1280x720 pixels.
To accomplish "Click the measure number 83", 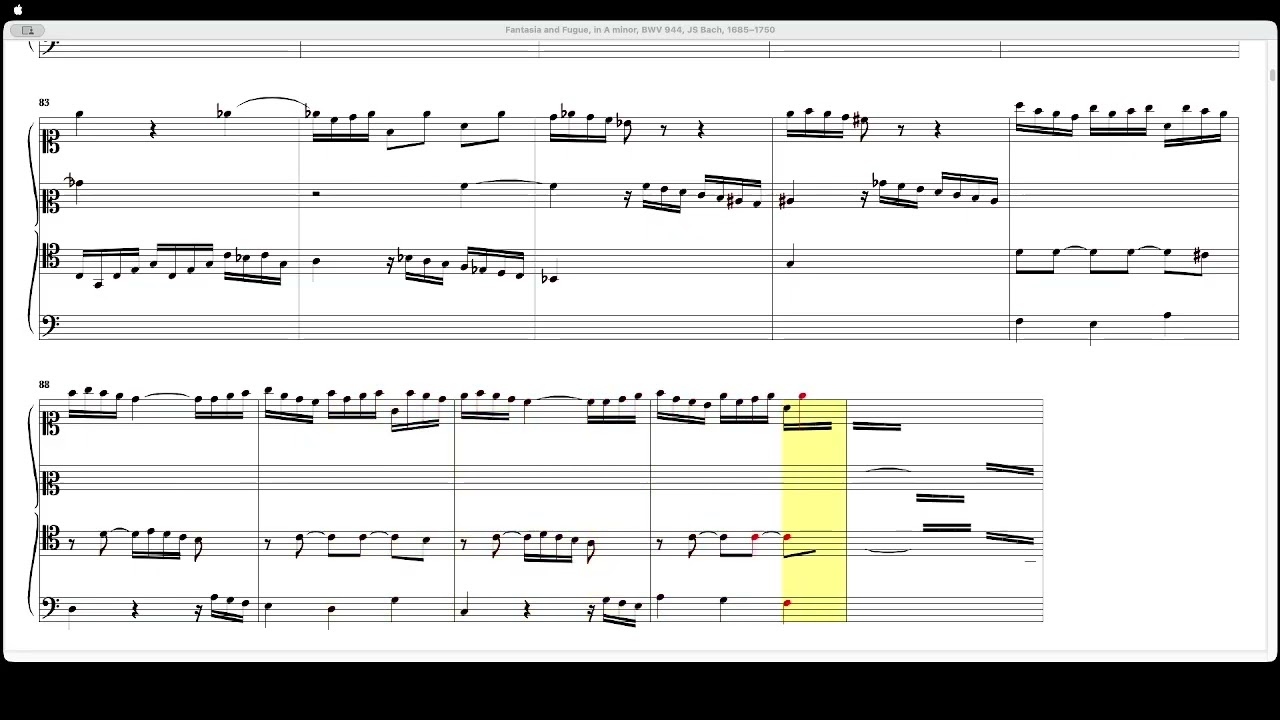I will (44, 103).
